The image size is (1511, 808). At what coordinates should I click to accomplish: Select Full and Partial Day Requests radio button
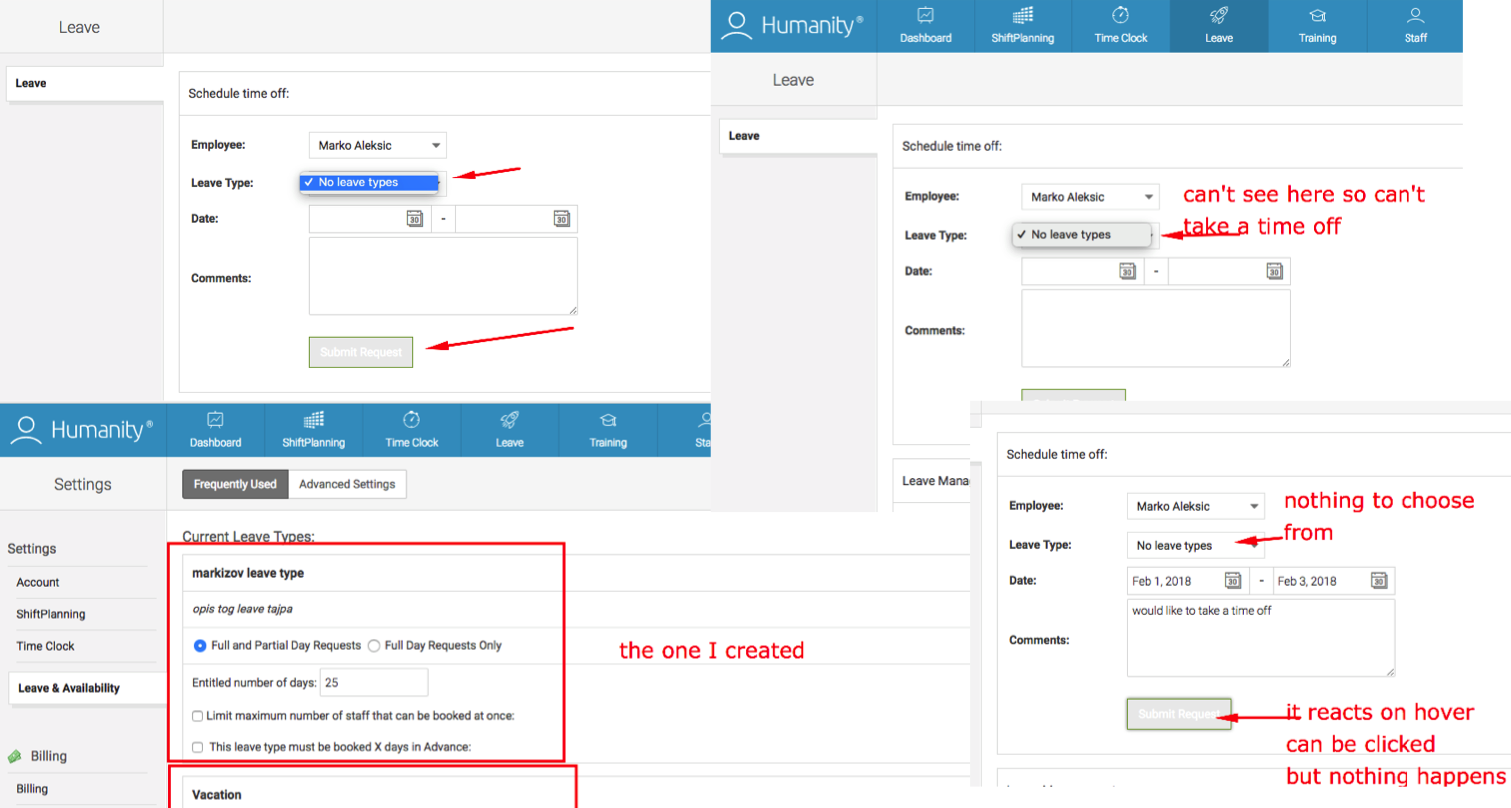click(x=201, y=646)
